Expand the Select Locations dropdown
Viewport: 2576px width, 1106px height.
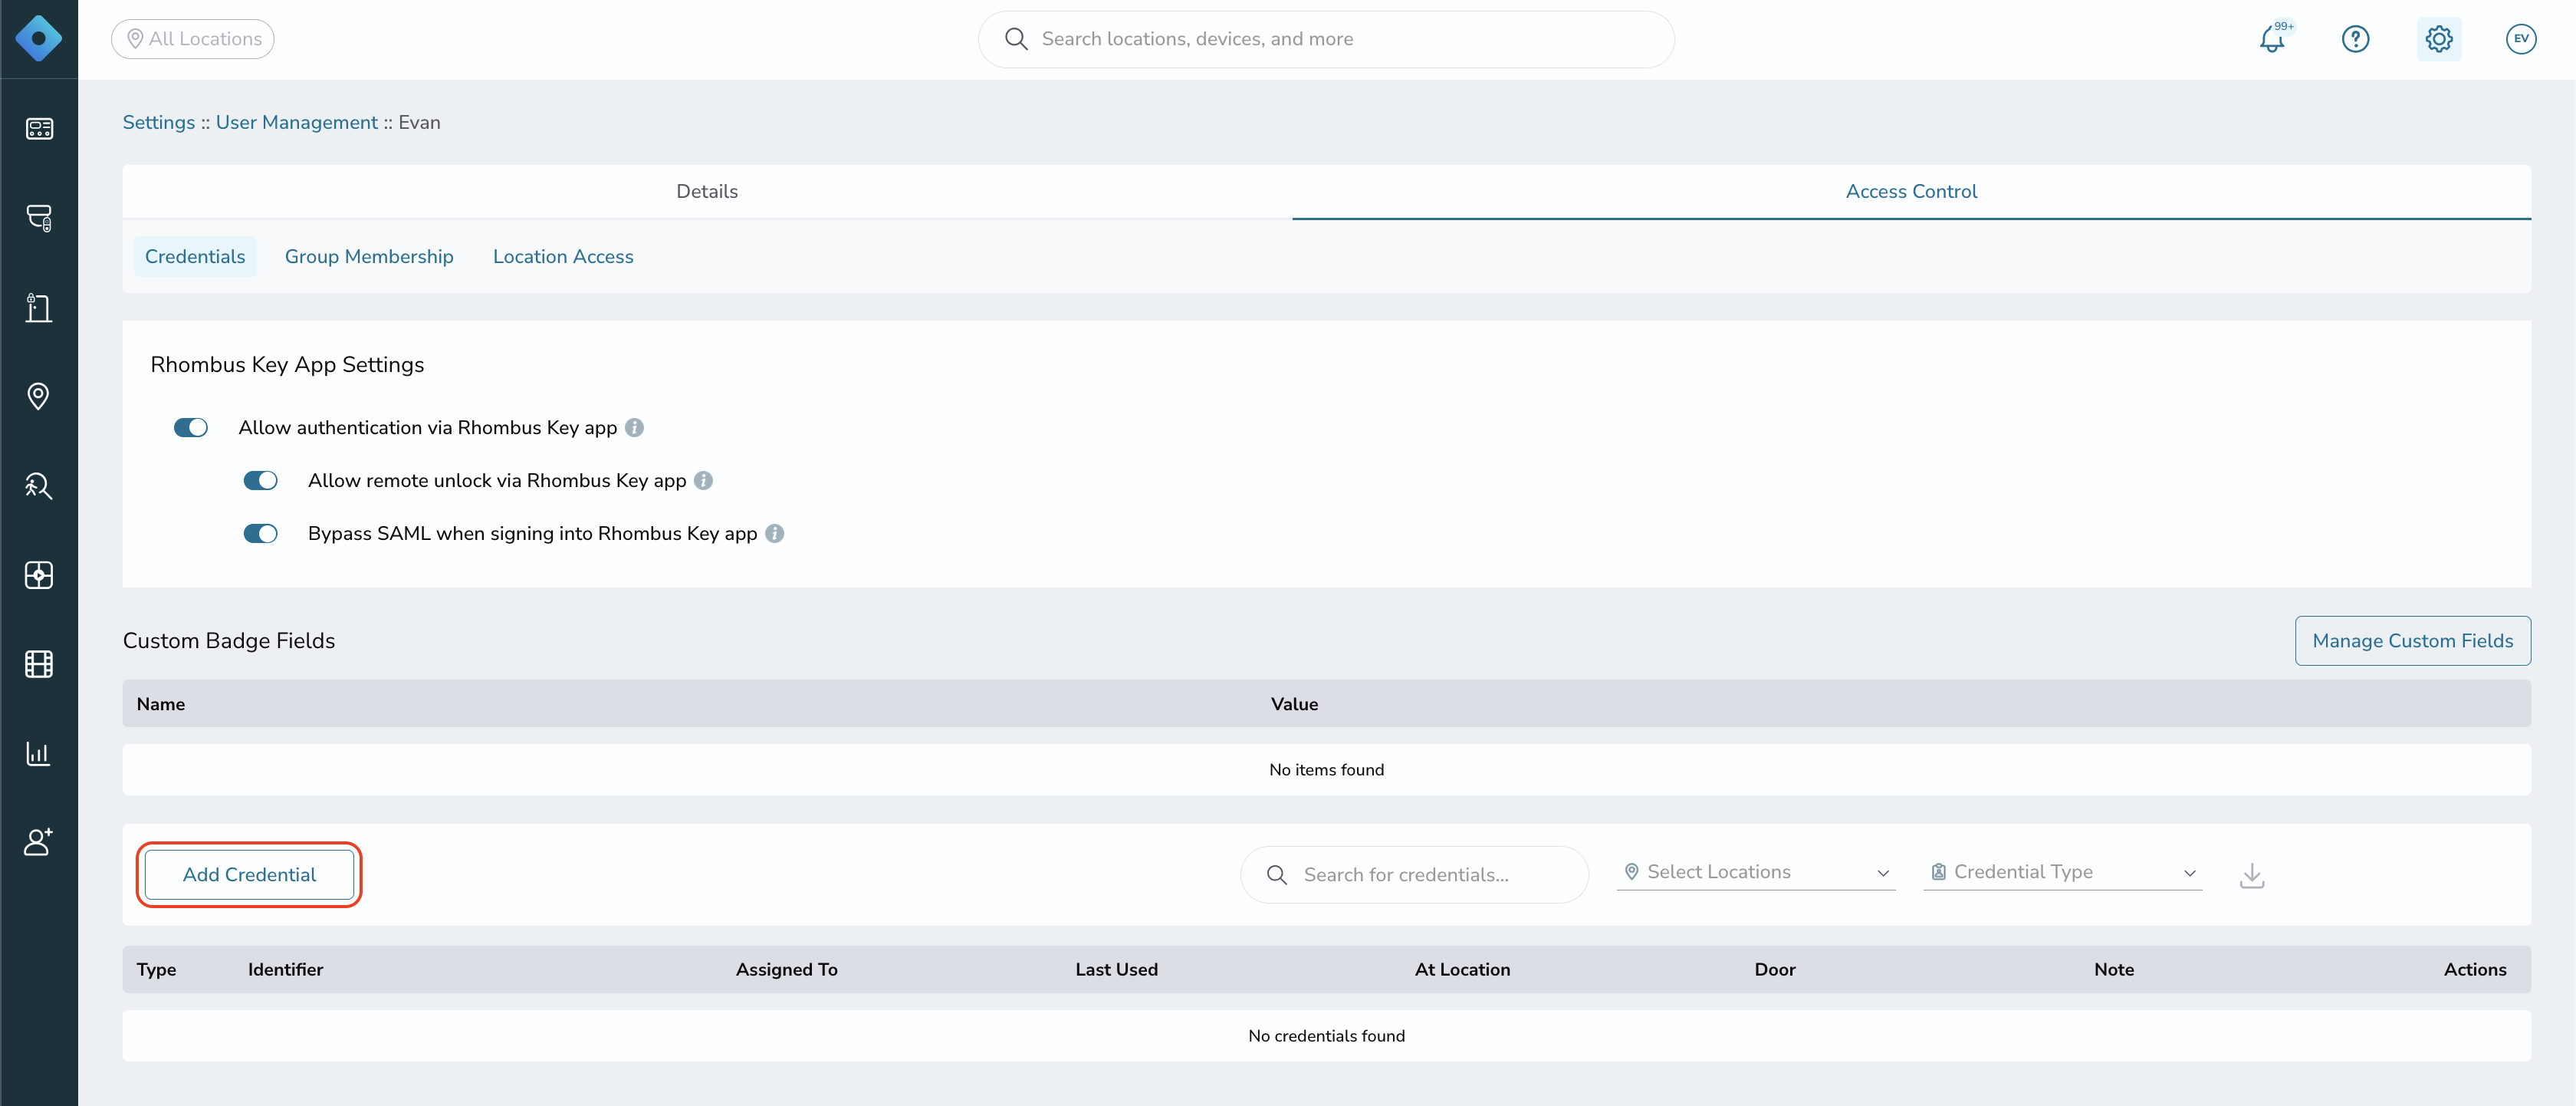(1756, 872)
